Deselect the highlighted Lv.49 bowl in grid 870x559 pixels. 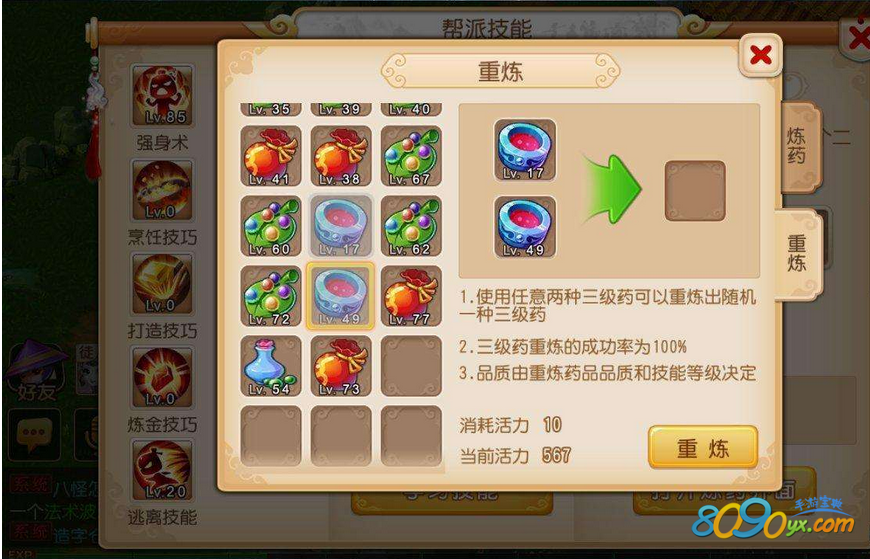coord(341,296)
